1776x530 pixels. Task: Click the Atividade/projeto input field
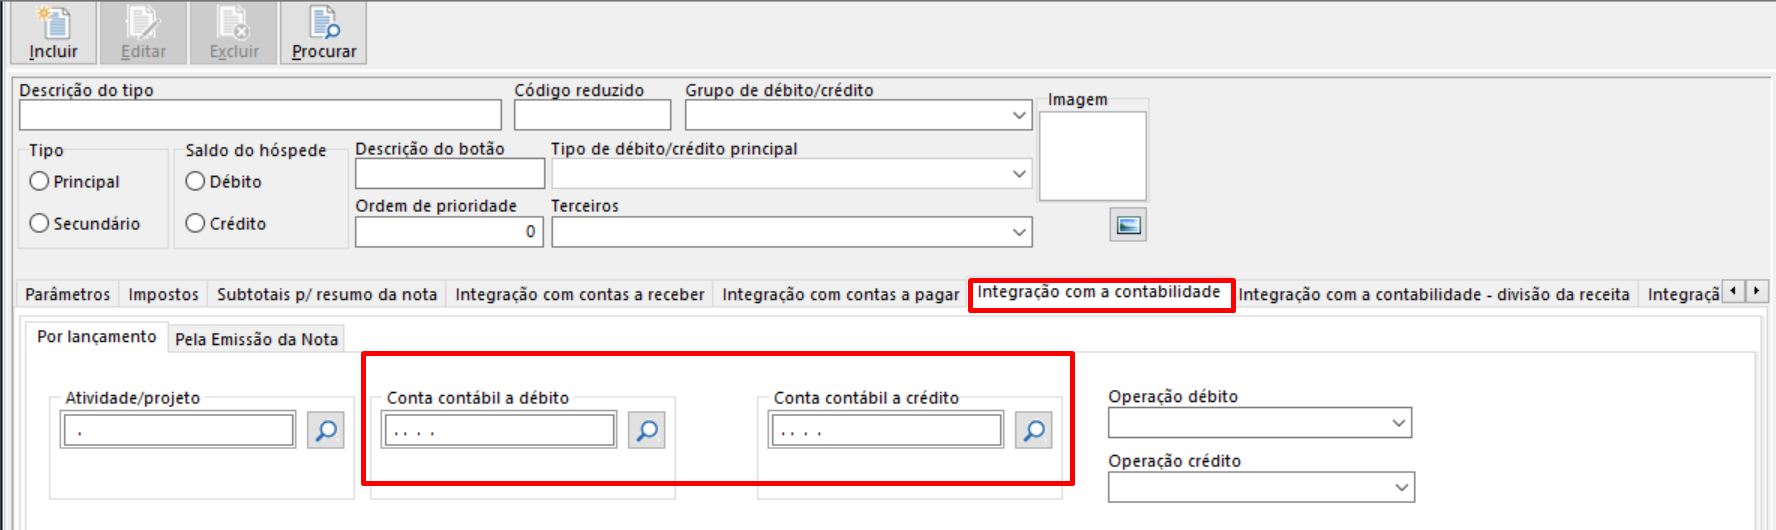(179, 431)
